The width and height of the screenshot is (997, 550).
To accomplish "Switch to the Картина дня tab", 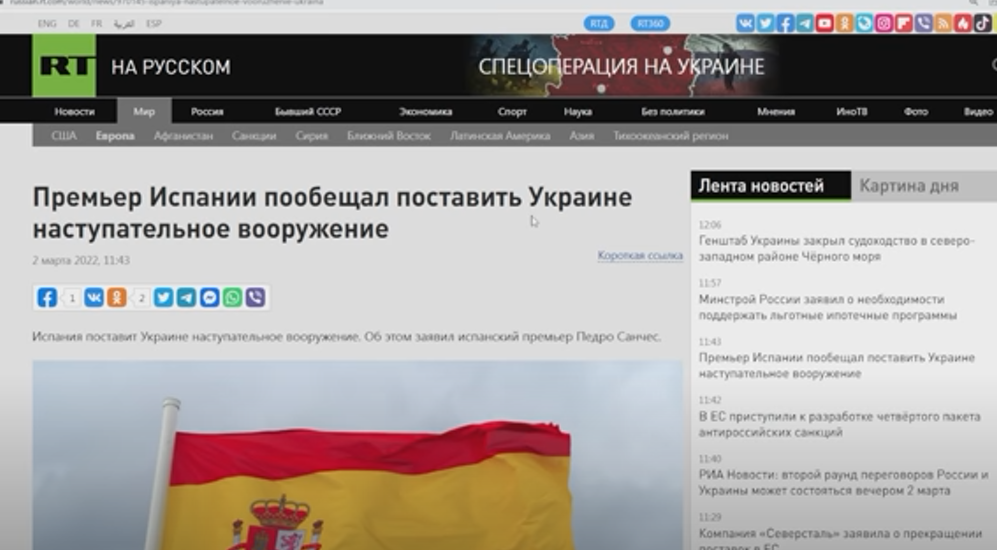I will tap(908, 186).
